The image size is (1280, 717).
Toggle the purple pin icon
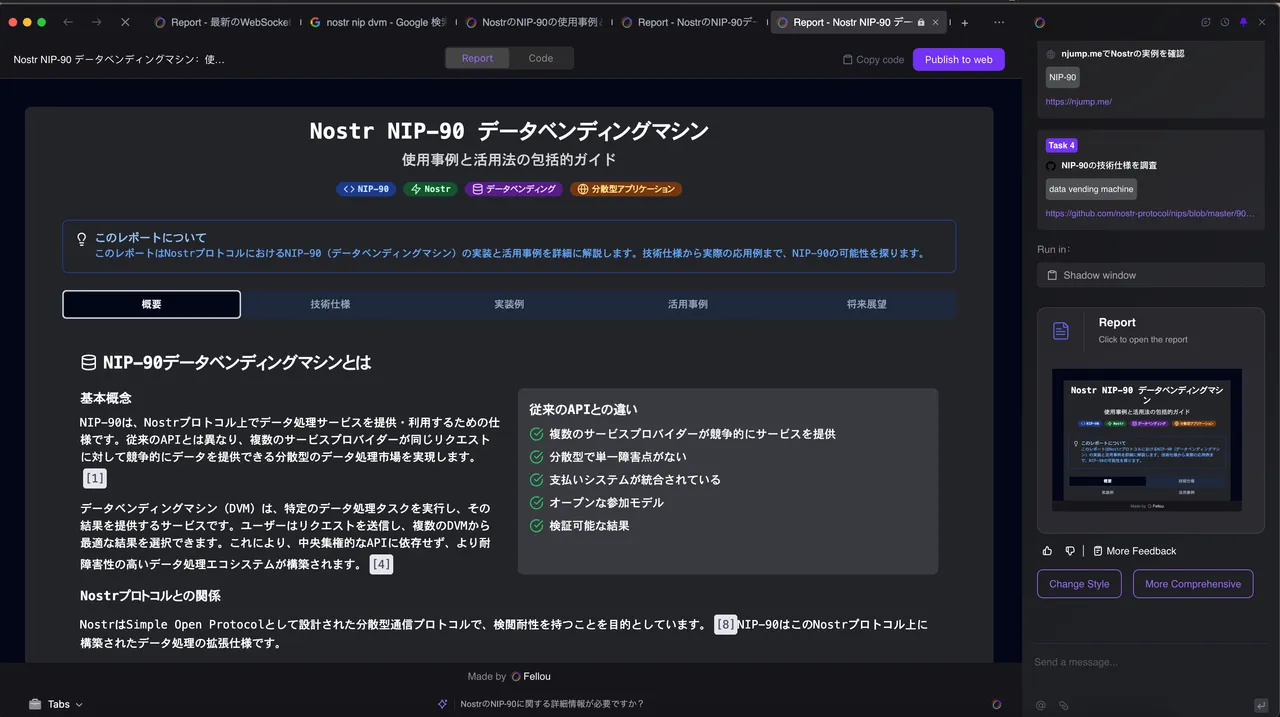1243,22
